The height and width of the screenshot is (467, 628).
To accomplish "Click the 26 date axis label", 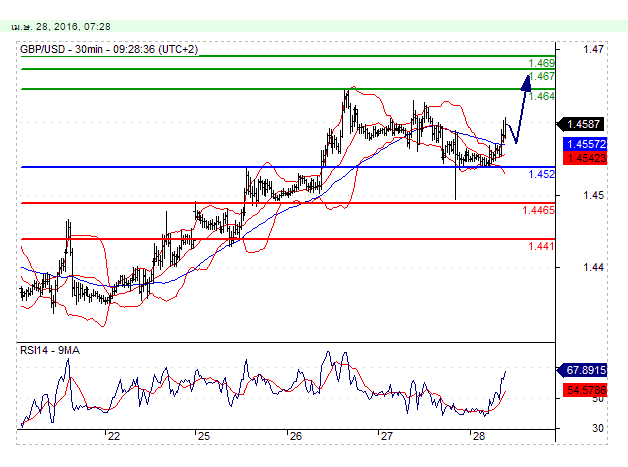I will tap(296, 436).
